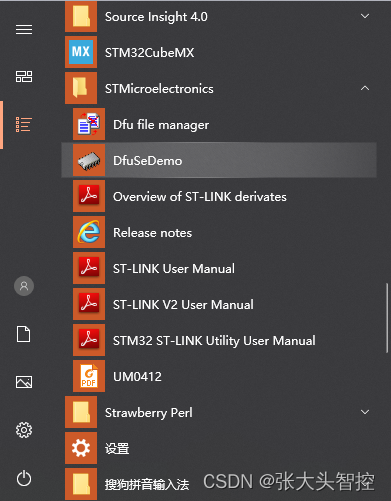Select the Source Insight 4.0 label
The image size is (391, 501).
coord(156,17)
